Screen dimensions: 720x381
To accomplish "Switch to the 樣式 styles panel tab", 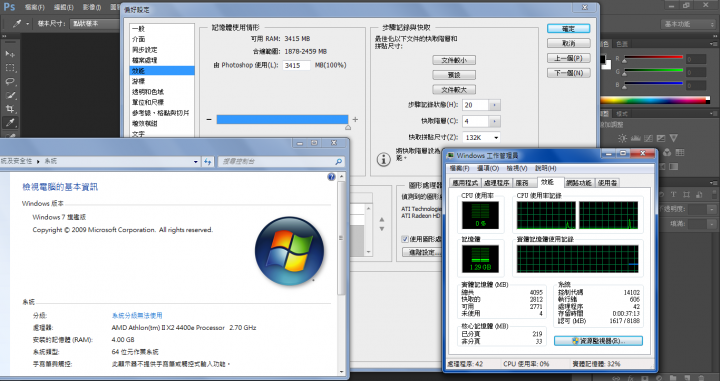I will [622, 113].
